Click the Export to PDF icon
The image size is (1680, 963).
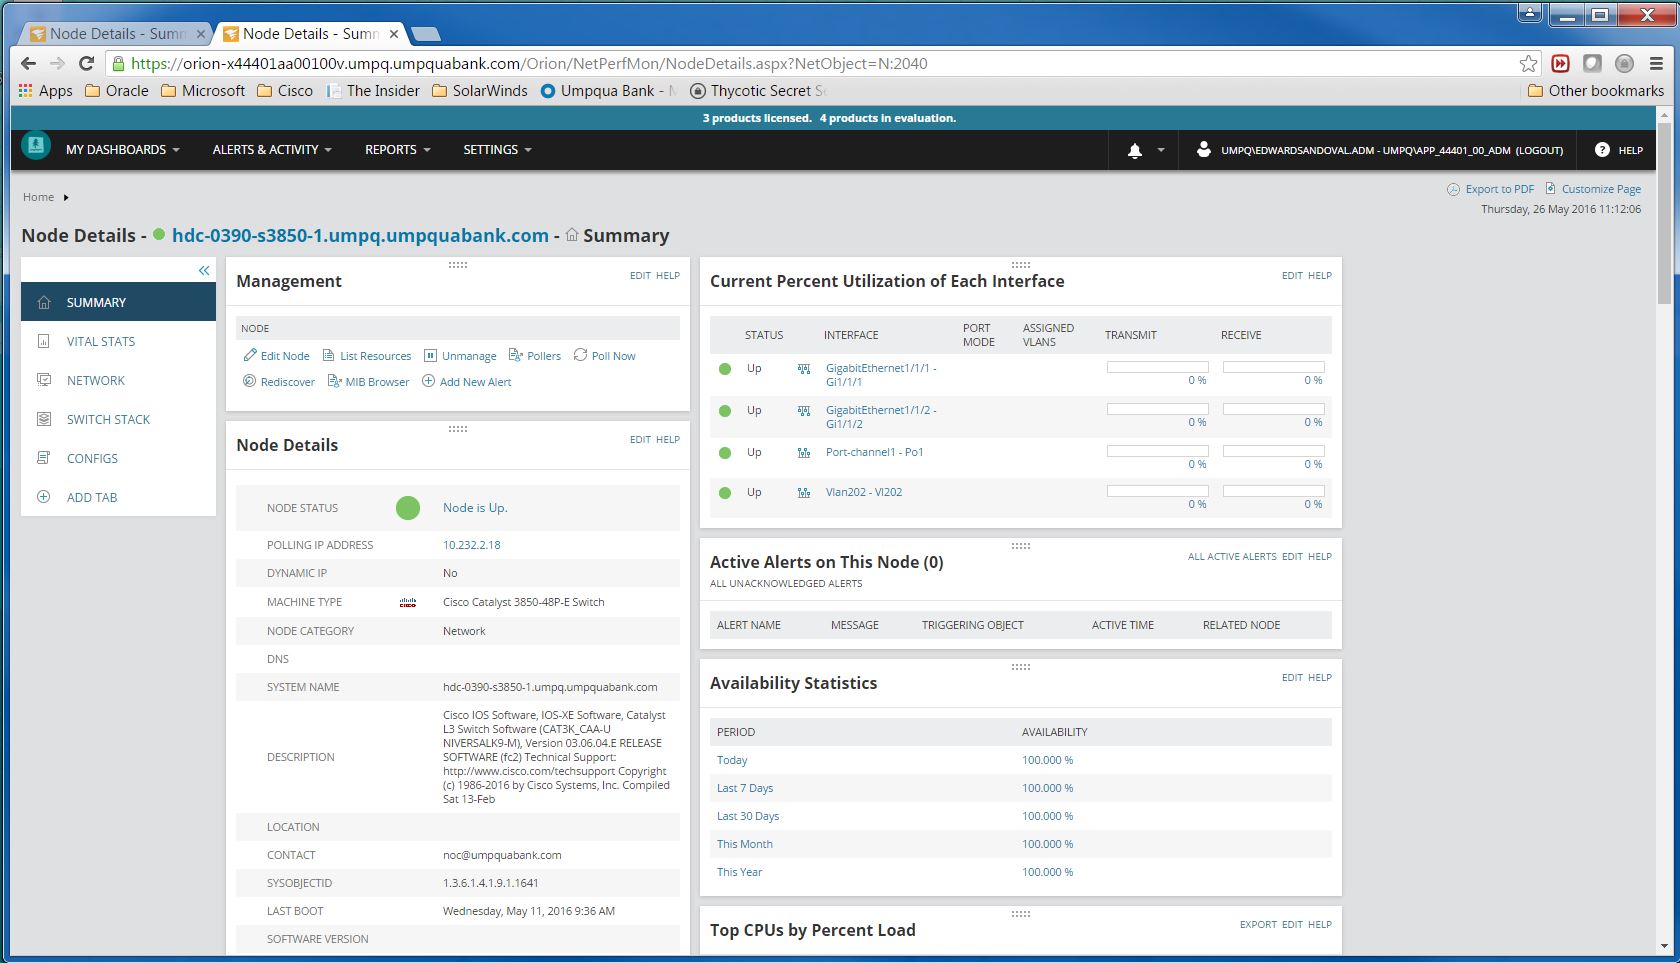coord(1453,189)
